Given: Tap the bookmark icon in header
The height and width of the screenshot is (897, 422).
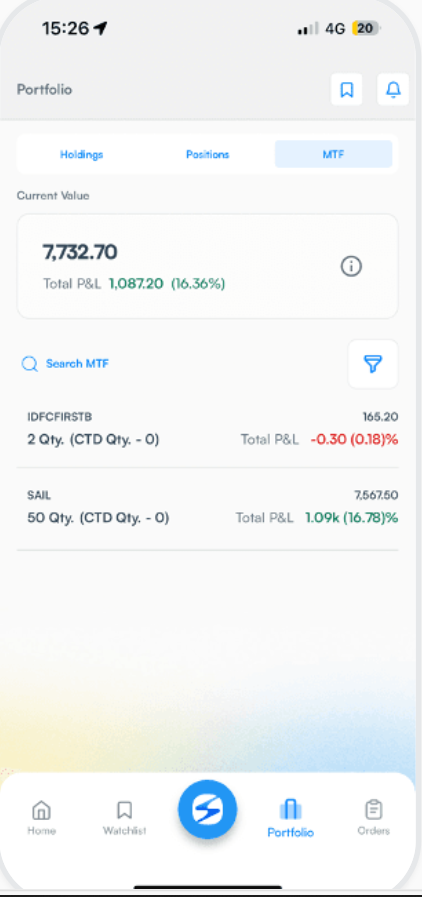Looking at the screenshot, I should point(347,89).
